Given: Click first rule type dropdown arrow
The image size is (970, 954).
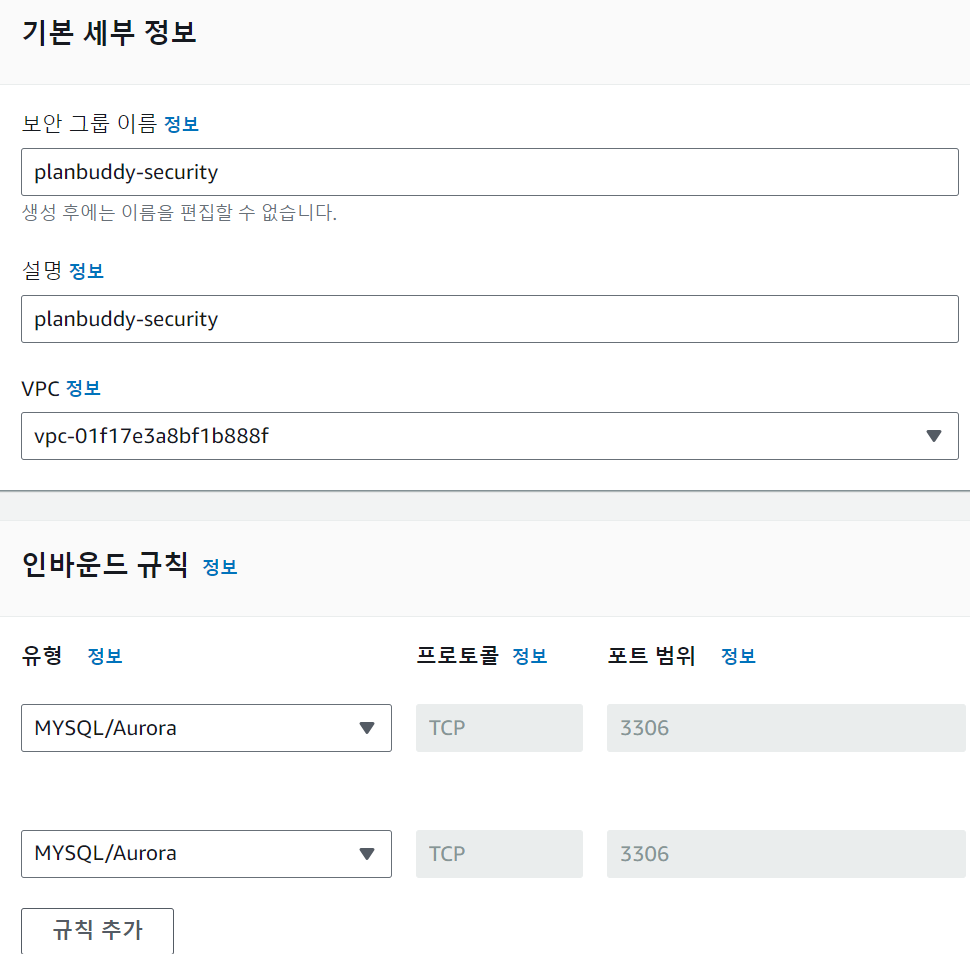Looking at the screenshot, I should point(367,728).
